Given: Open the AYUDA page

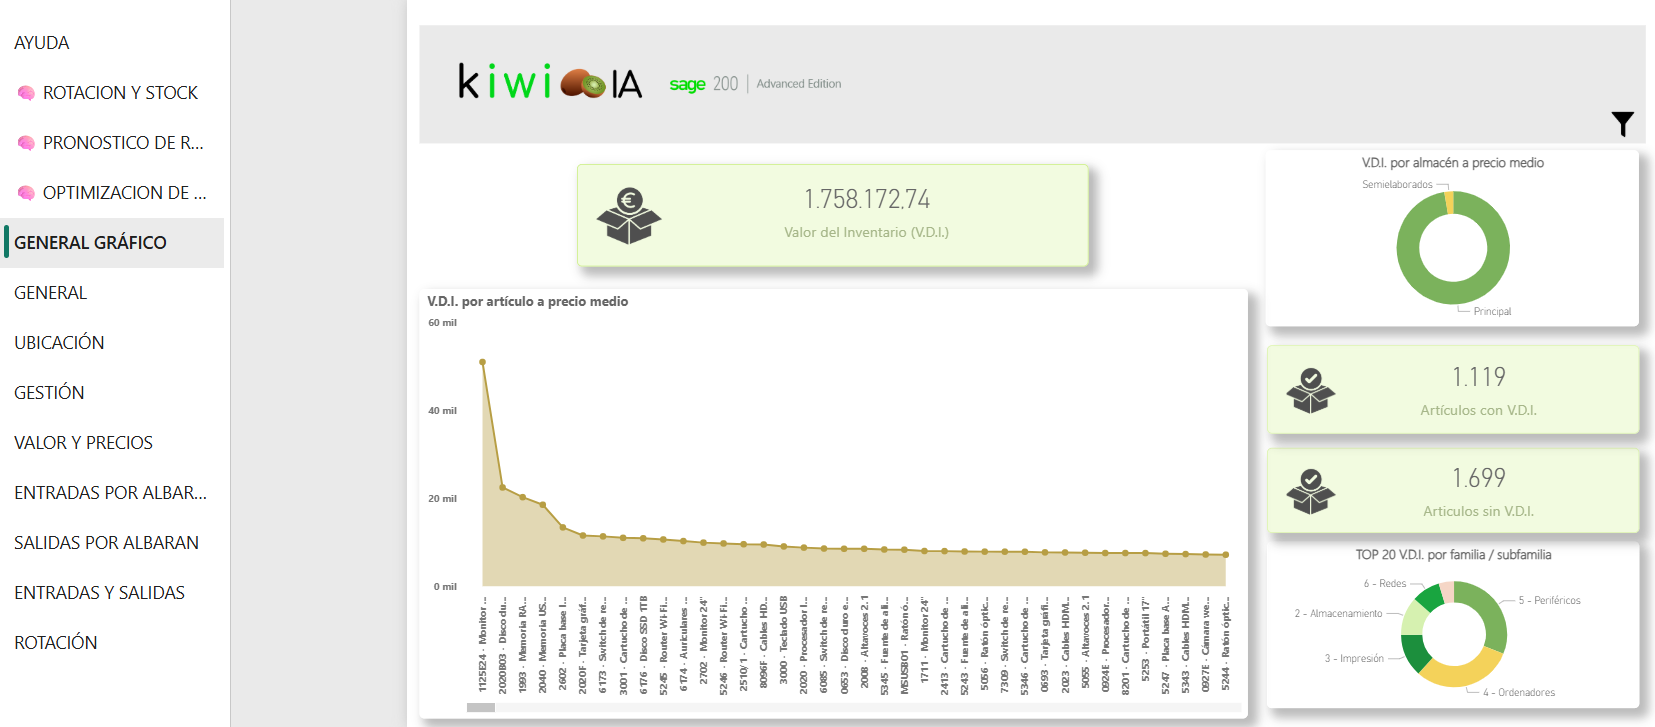Looking at the screenshot, I should click(x=42, y=43).
